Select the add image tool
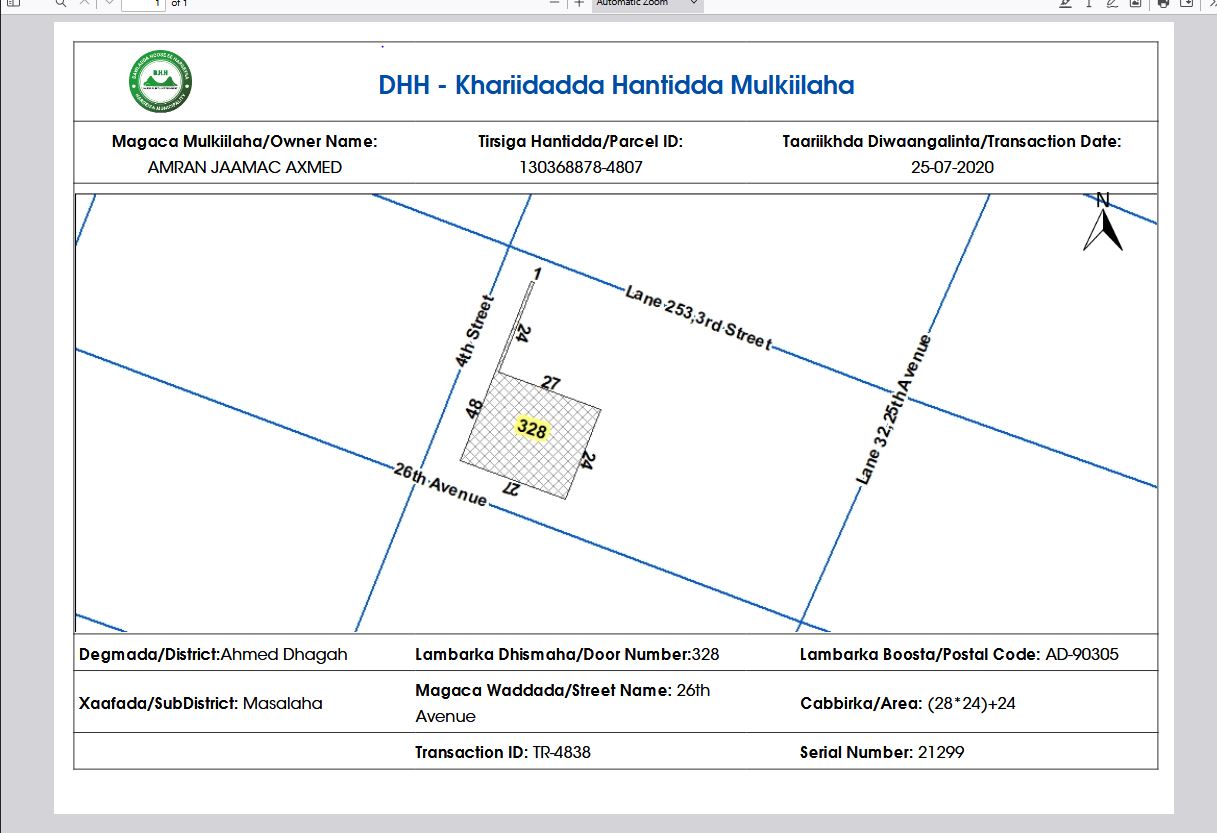The image size is (1217, 833). pyautogui.click(x=1136, y=3)
